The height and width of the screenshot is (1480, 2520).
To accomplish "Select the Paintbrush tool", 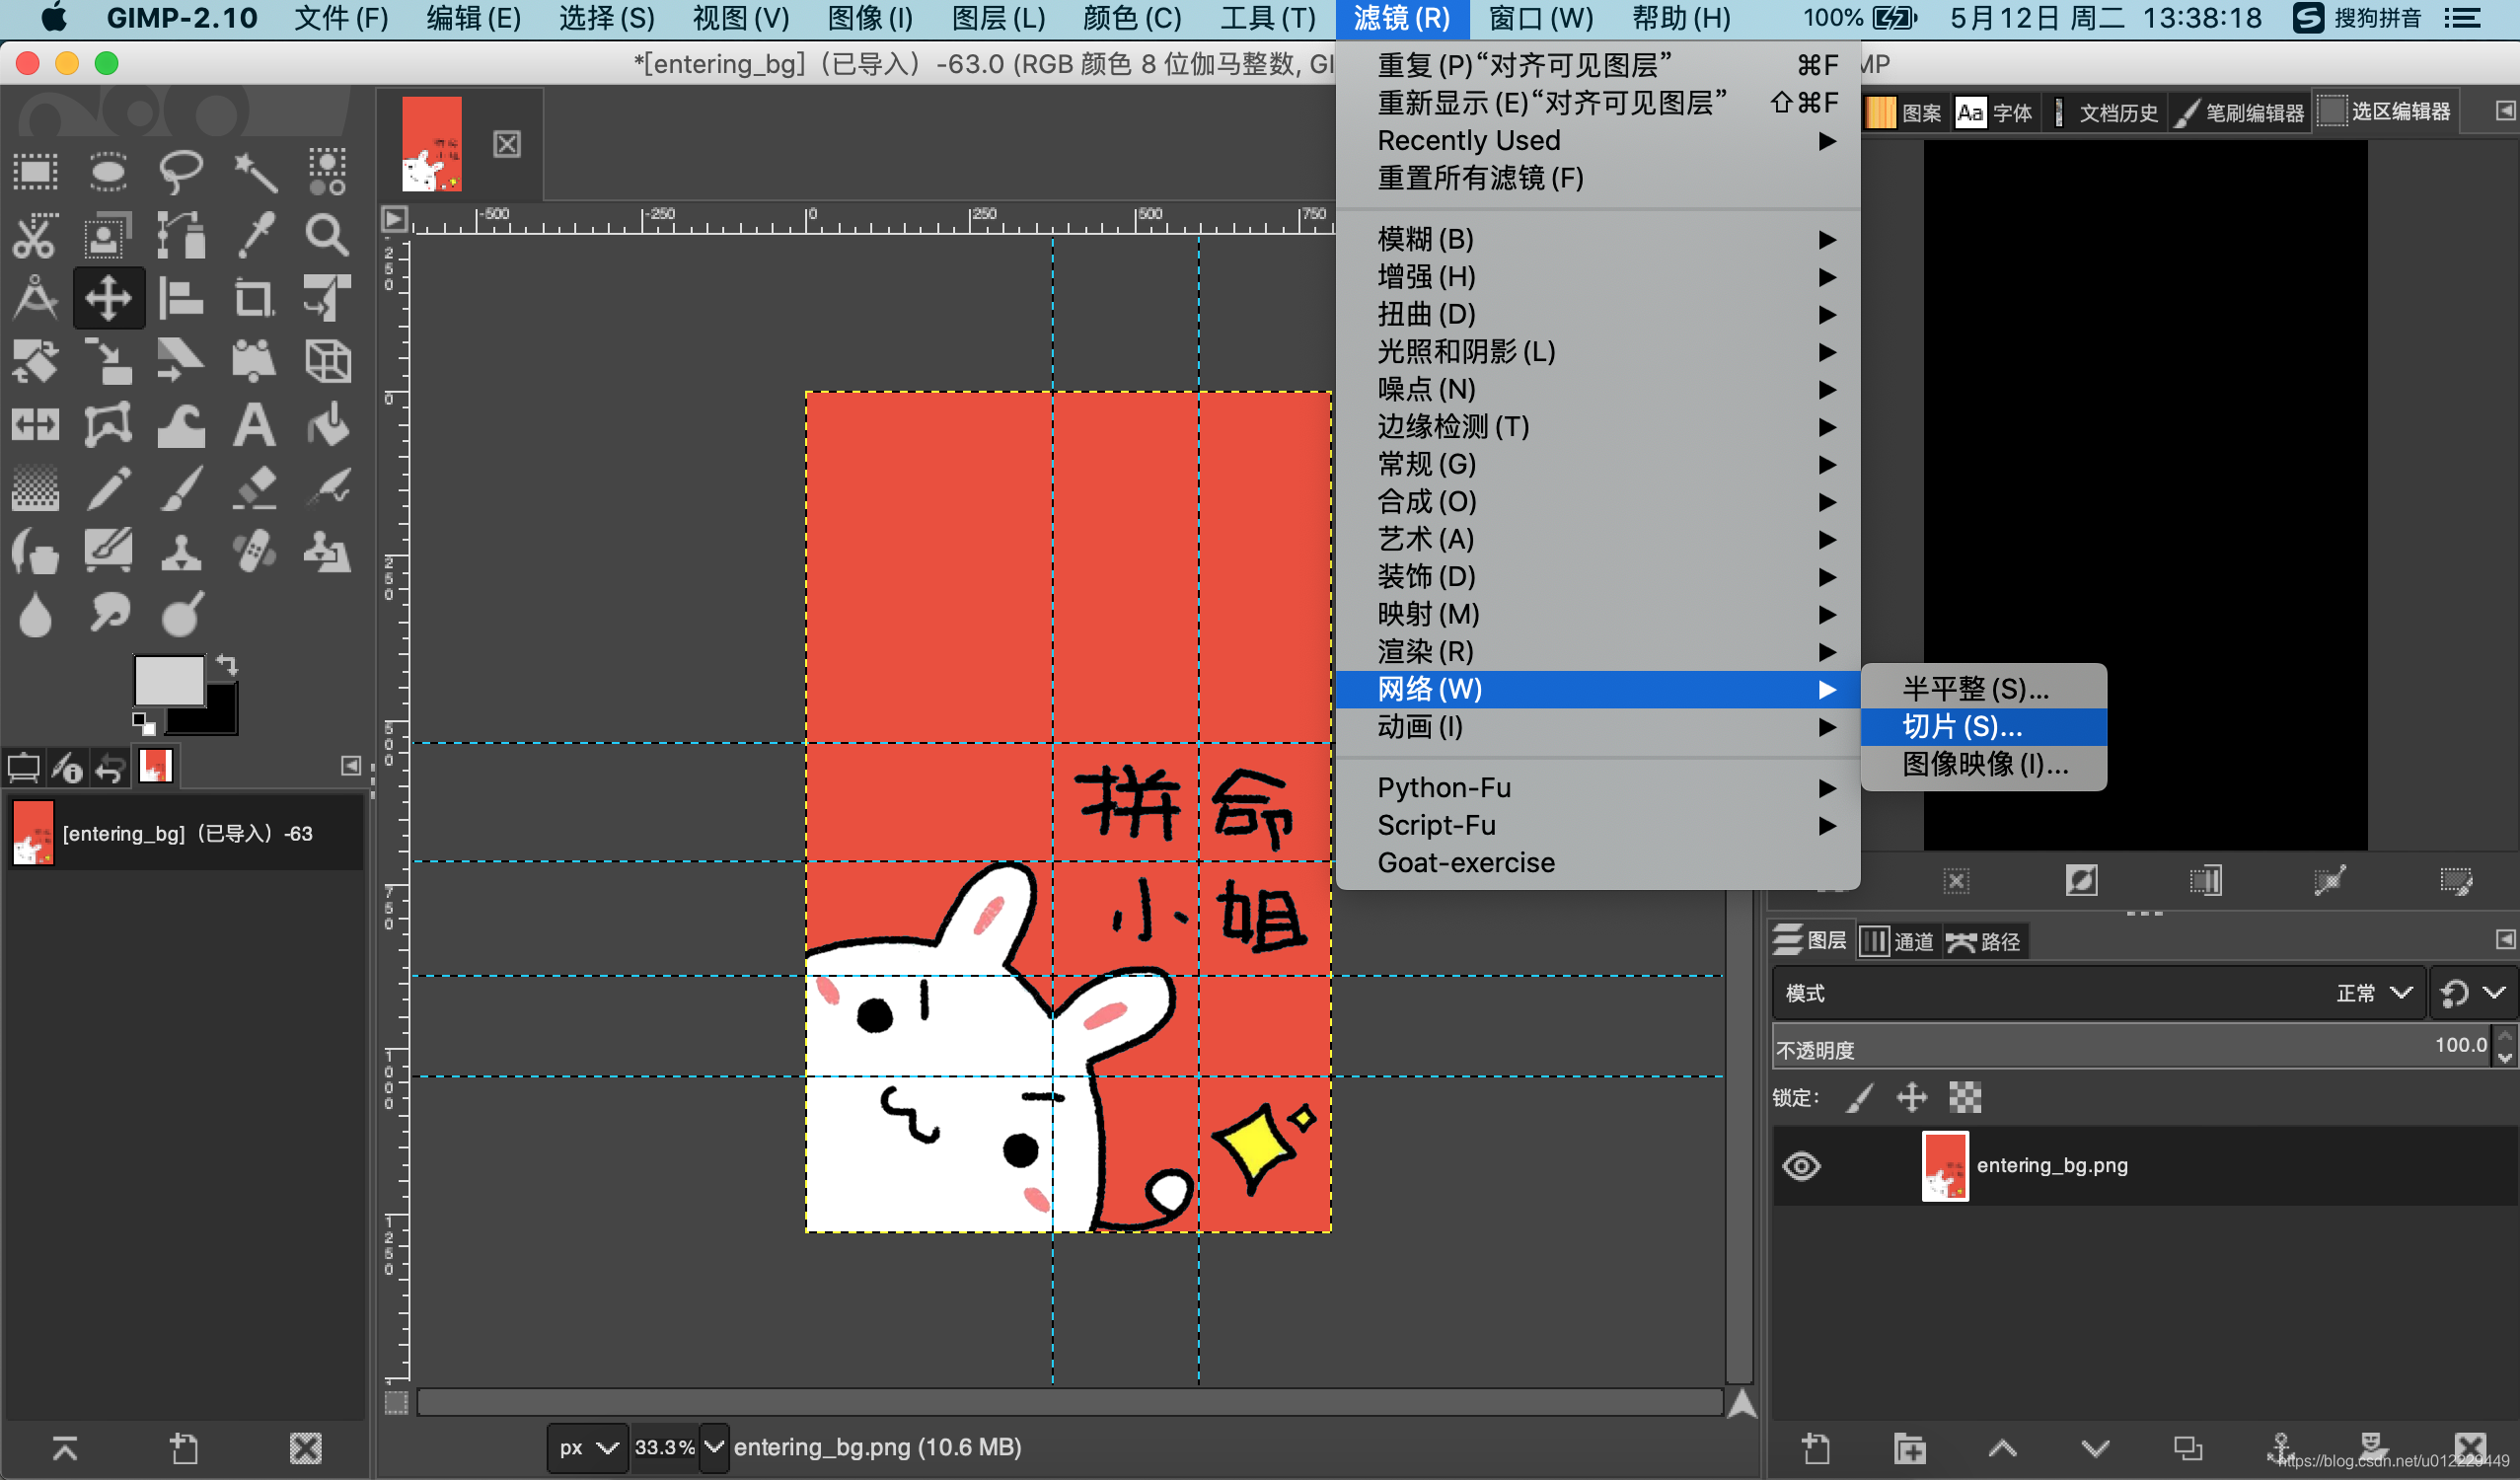I will (181, 489).
